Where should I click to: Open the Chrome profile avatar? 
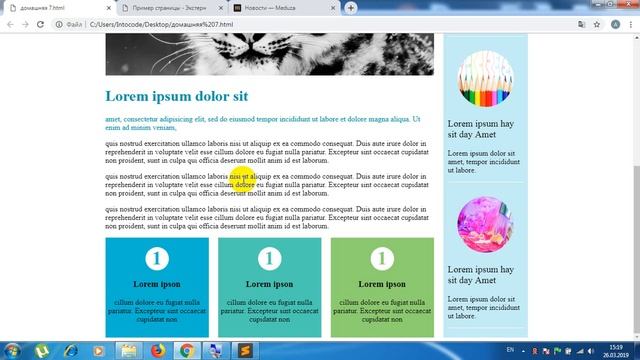616,24
